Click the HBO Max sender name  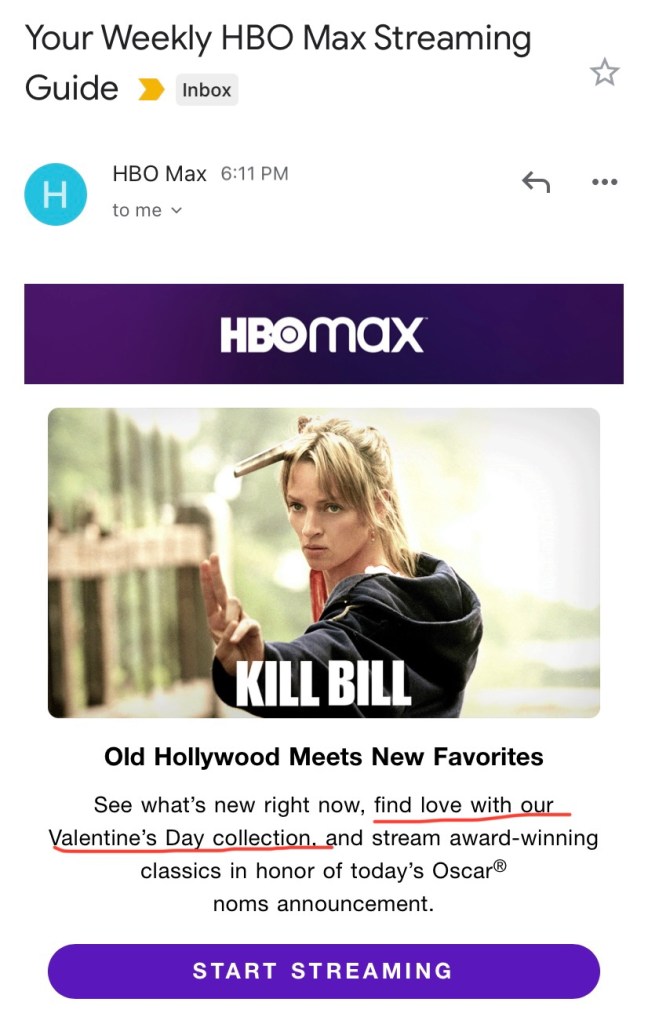[159, 174]
